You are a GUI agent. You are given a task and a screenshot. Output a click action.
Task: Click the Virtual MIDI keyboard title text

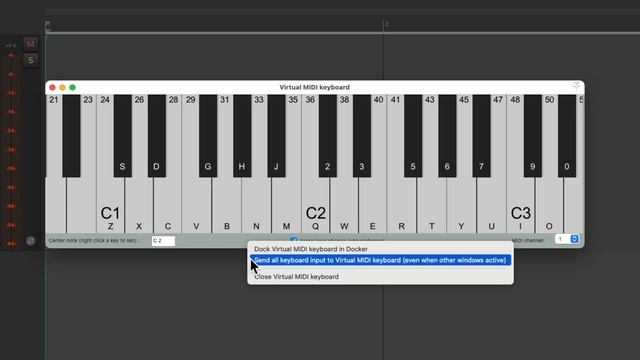[315, 87]
